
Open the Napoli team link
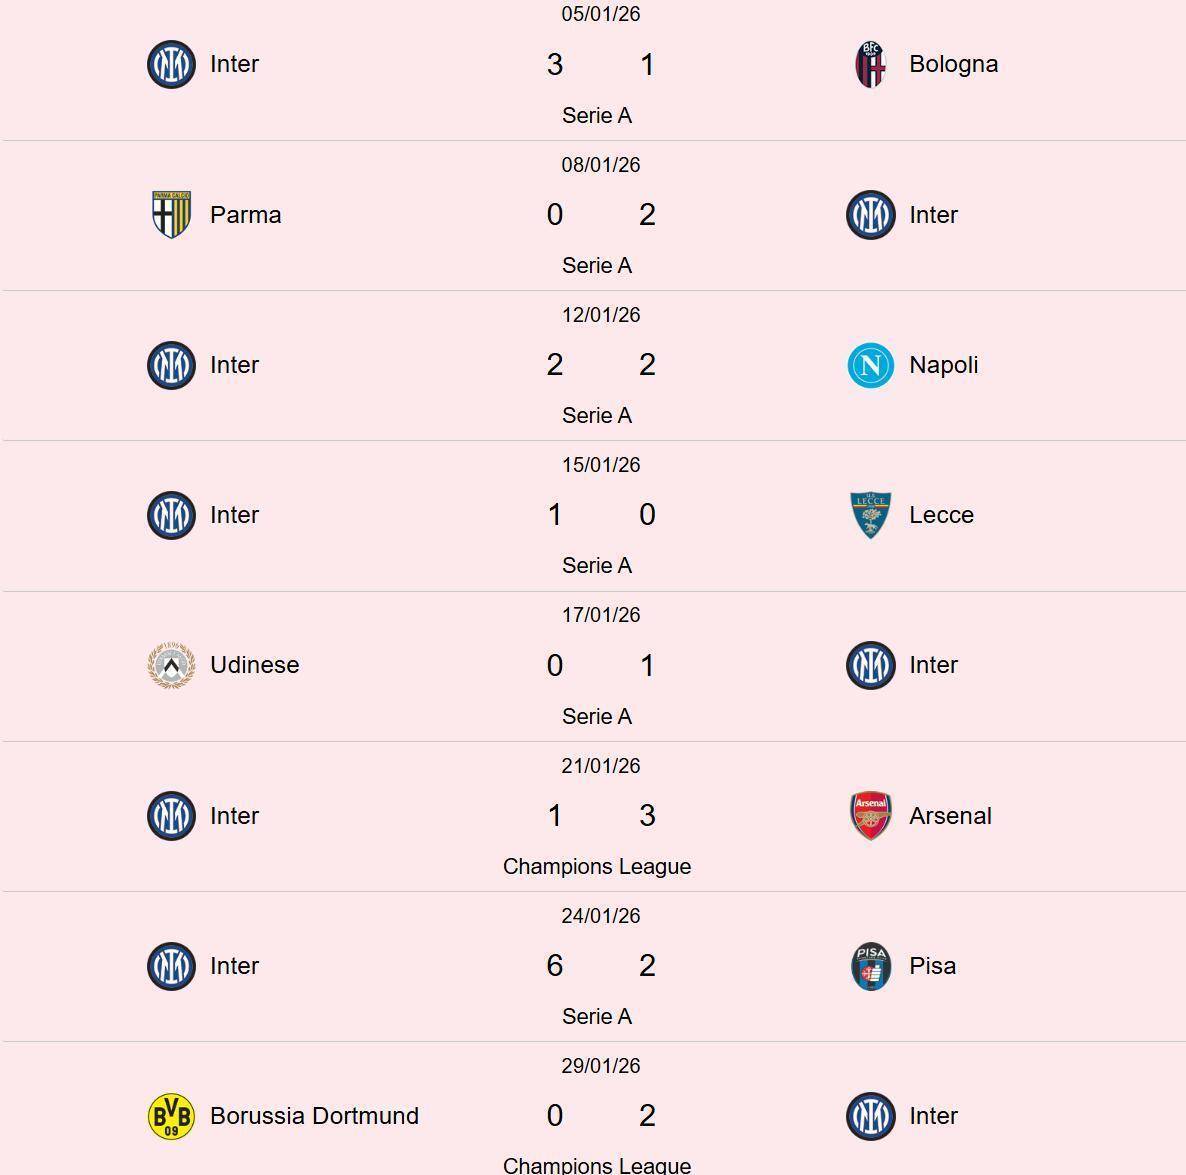[943, 365]
